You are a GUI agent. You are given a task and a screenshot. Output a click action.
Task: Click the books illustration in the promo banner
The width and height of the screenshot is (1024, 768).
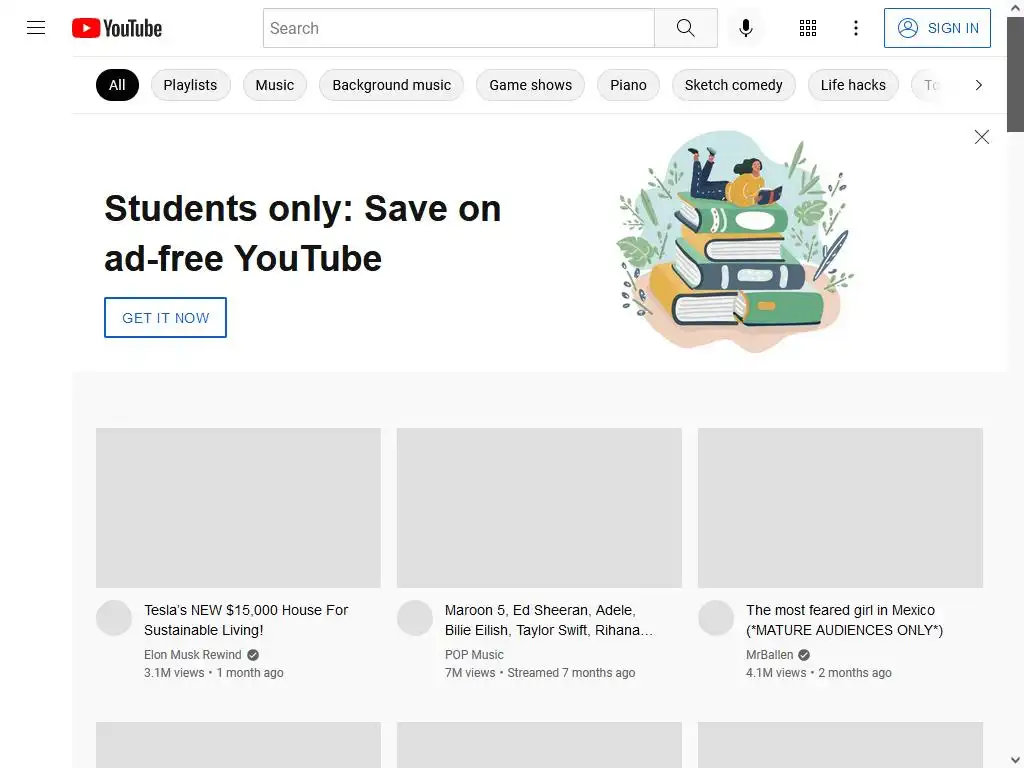735,242
